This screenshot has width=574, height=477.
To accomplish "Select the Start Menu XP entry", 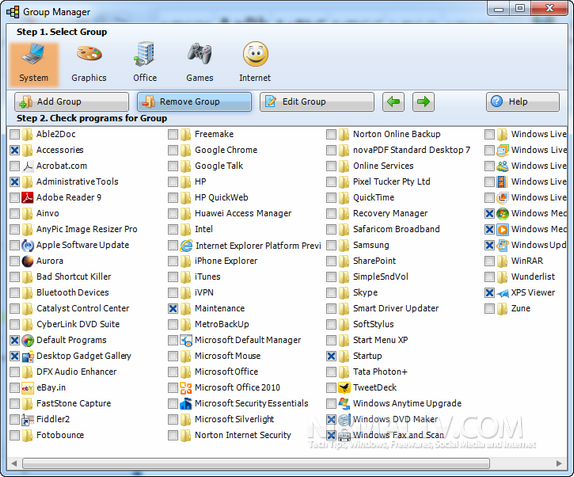I will click(x=380, y=340).
